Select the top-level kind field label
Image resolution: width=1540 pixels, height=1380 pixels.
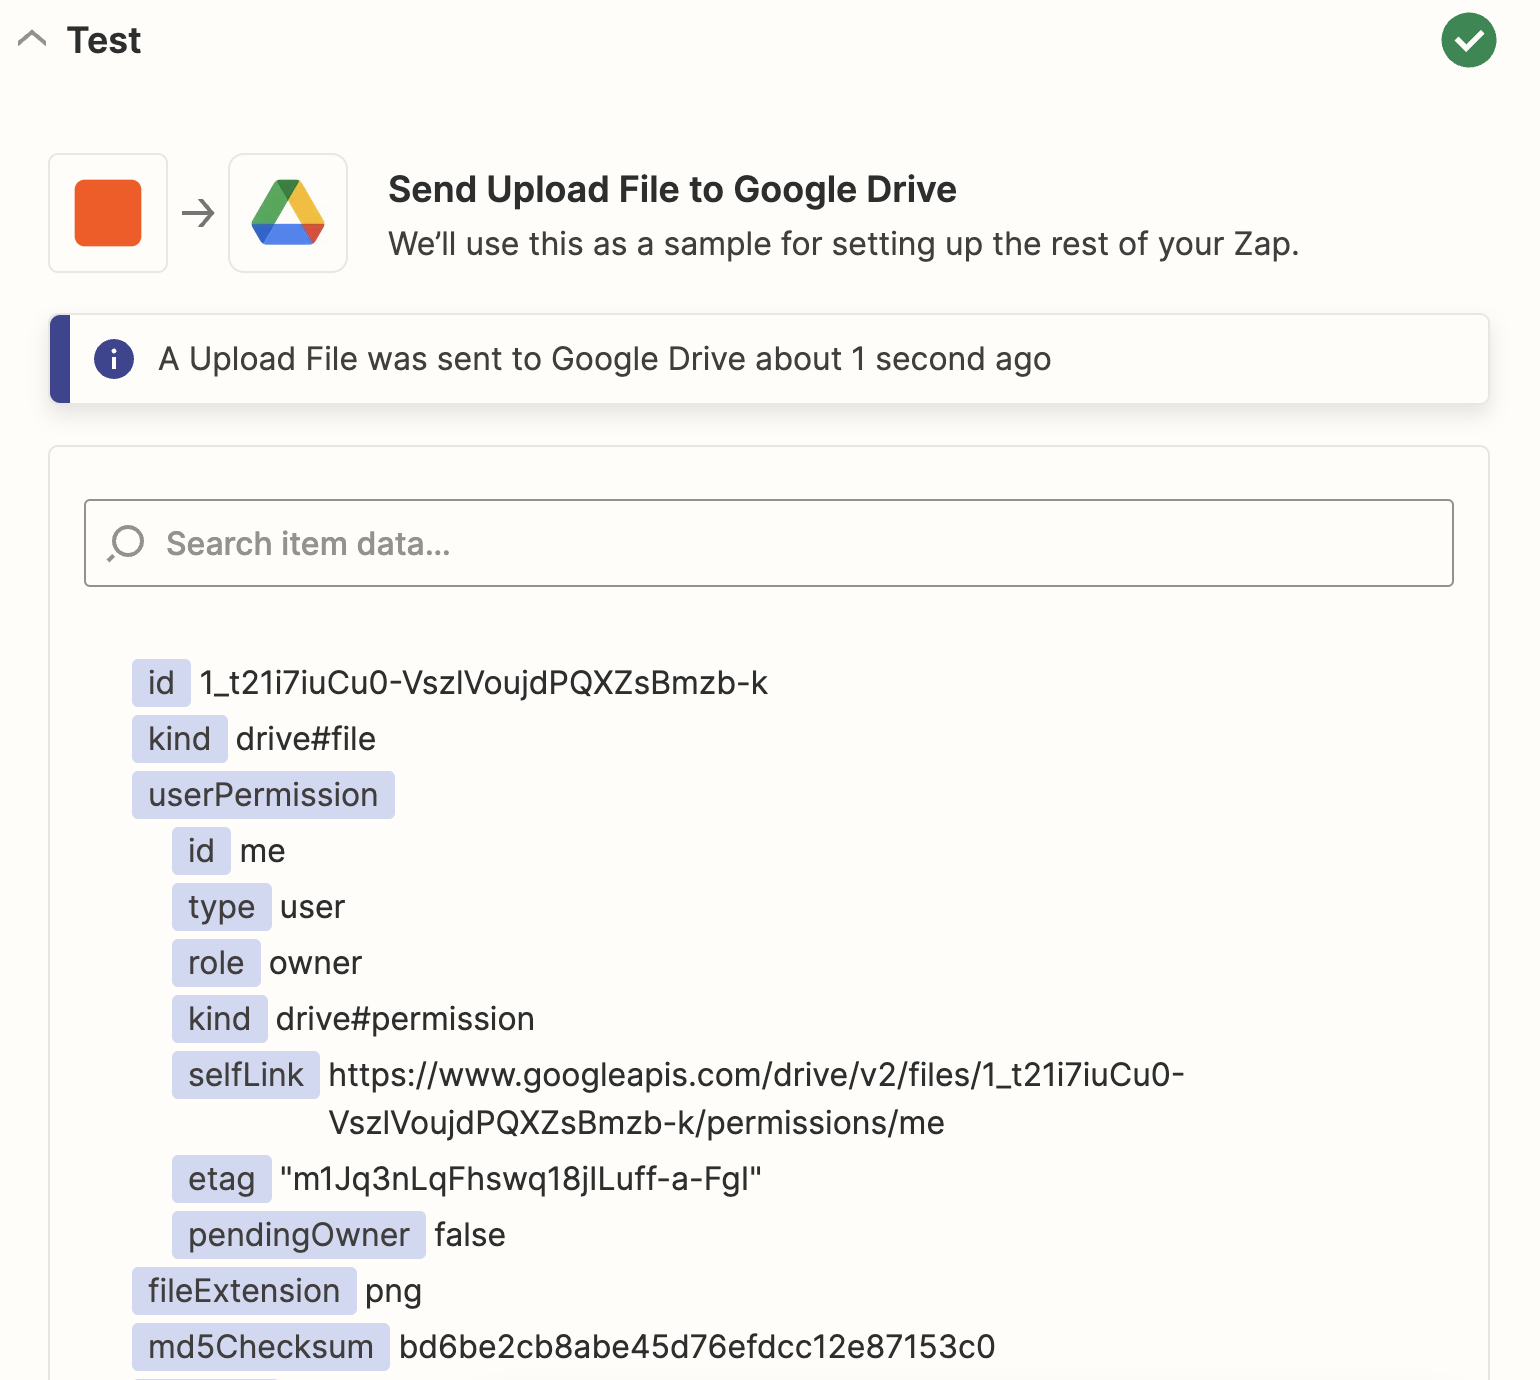click(x=179, y=739)
